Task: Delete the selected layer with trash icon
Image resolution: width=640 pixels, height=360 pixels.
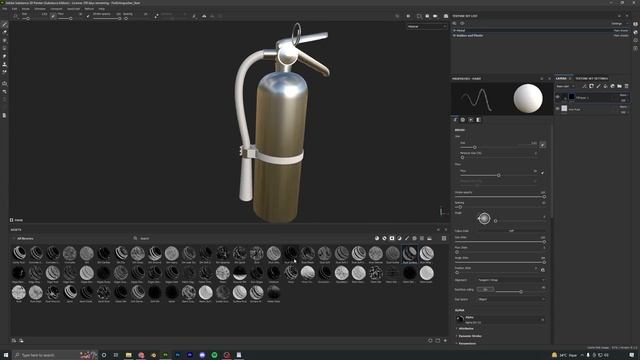Action: (627, 86)
